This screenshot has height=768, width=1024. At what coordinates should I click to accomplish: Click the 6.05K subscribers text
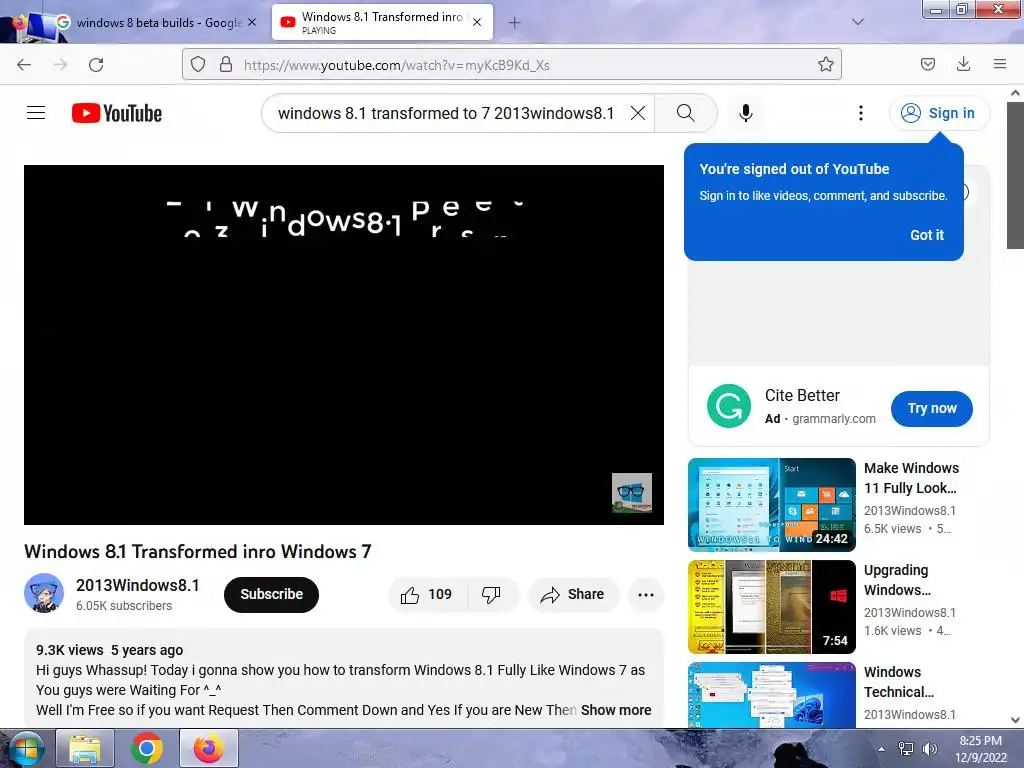[x=124, y=606]
